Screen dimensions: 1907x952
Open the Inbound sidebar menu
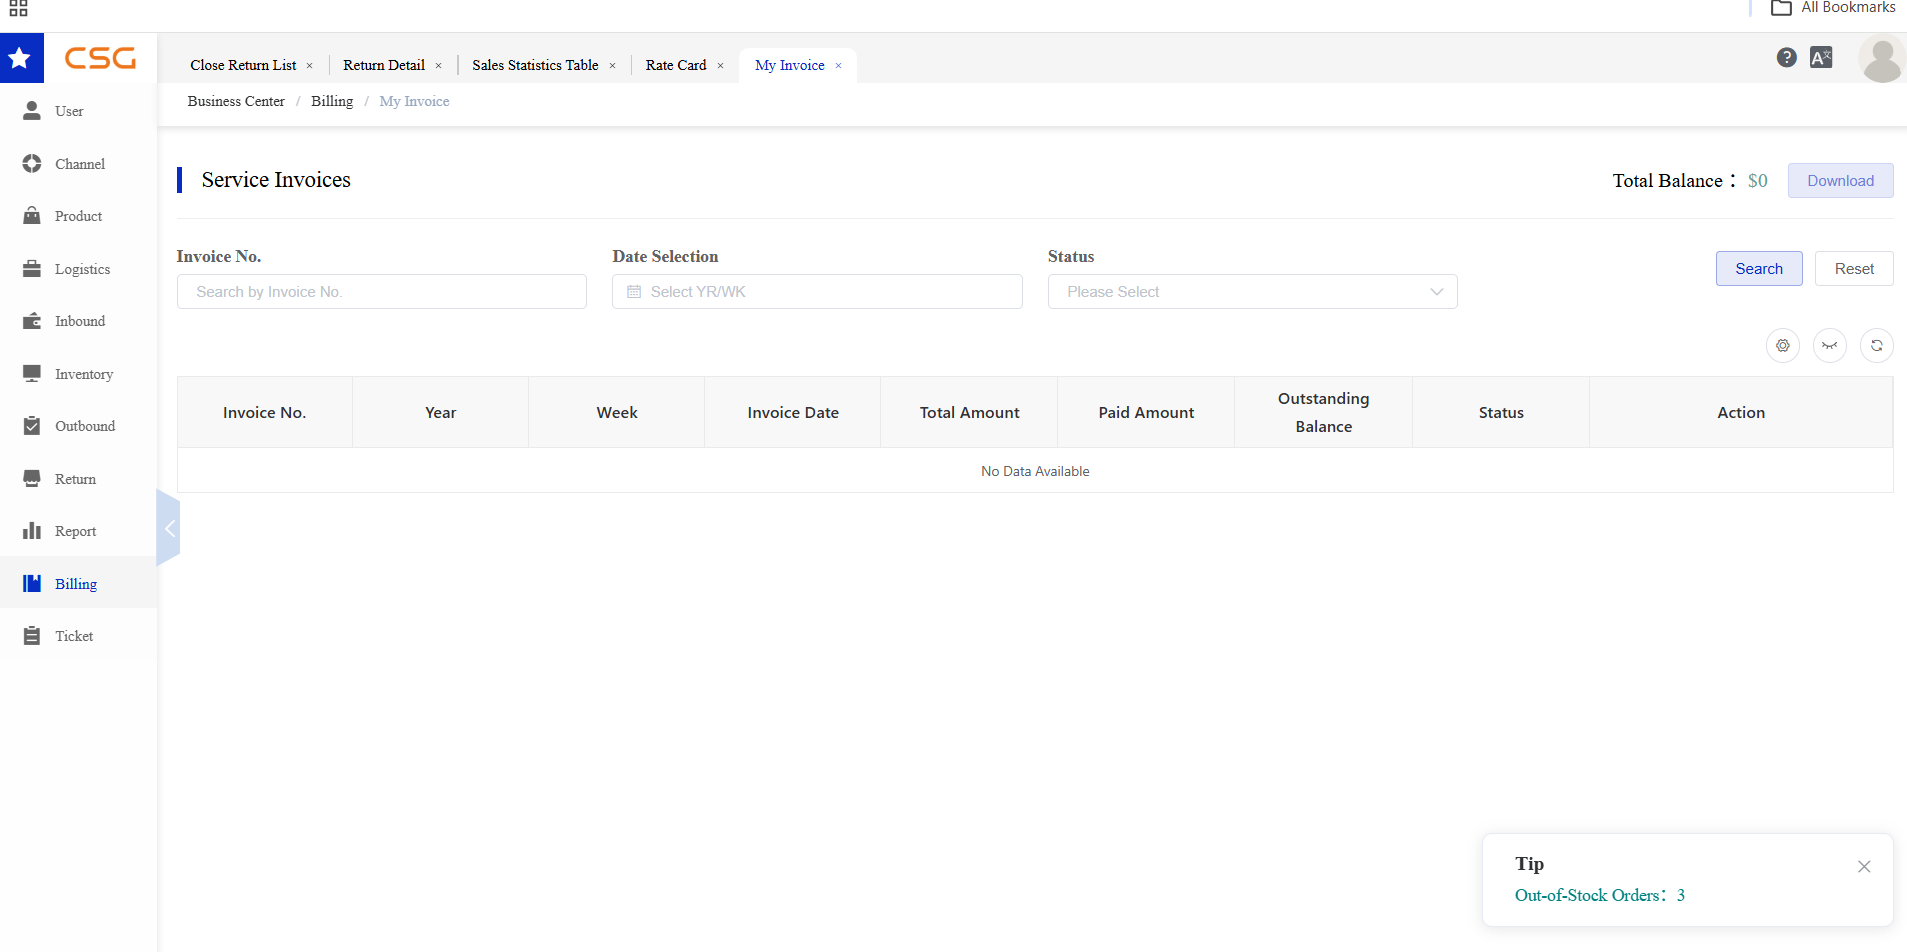tap(78, 321)
